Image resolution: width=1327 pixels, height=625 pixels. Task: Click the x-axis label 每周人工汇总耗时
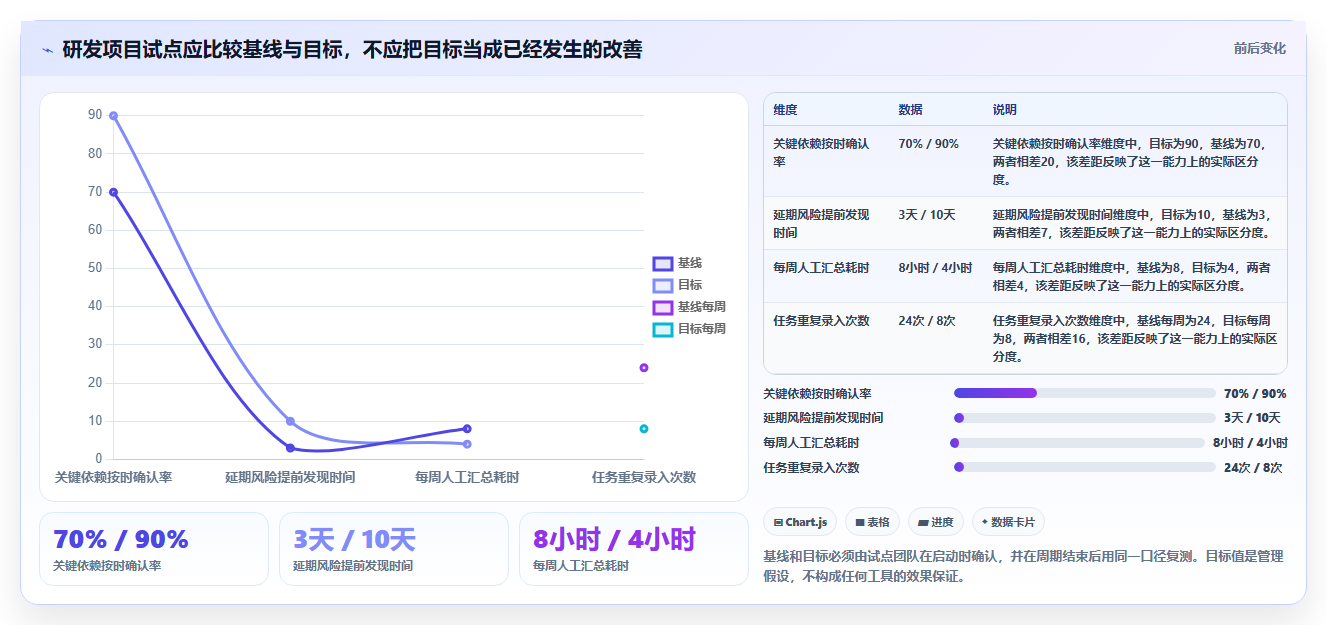tap(467, 478)
